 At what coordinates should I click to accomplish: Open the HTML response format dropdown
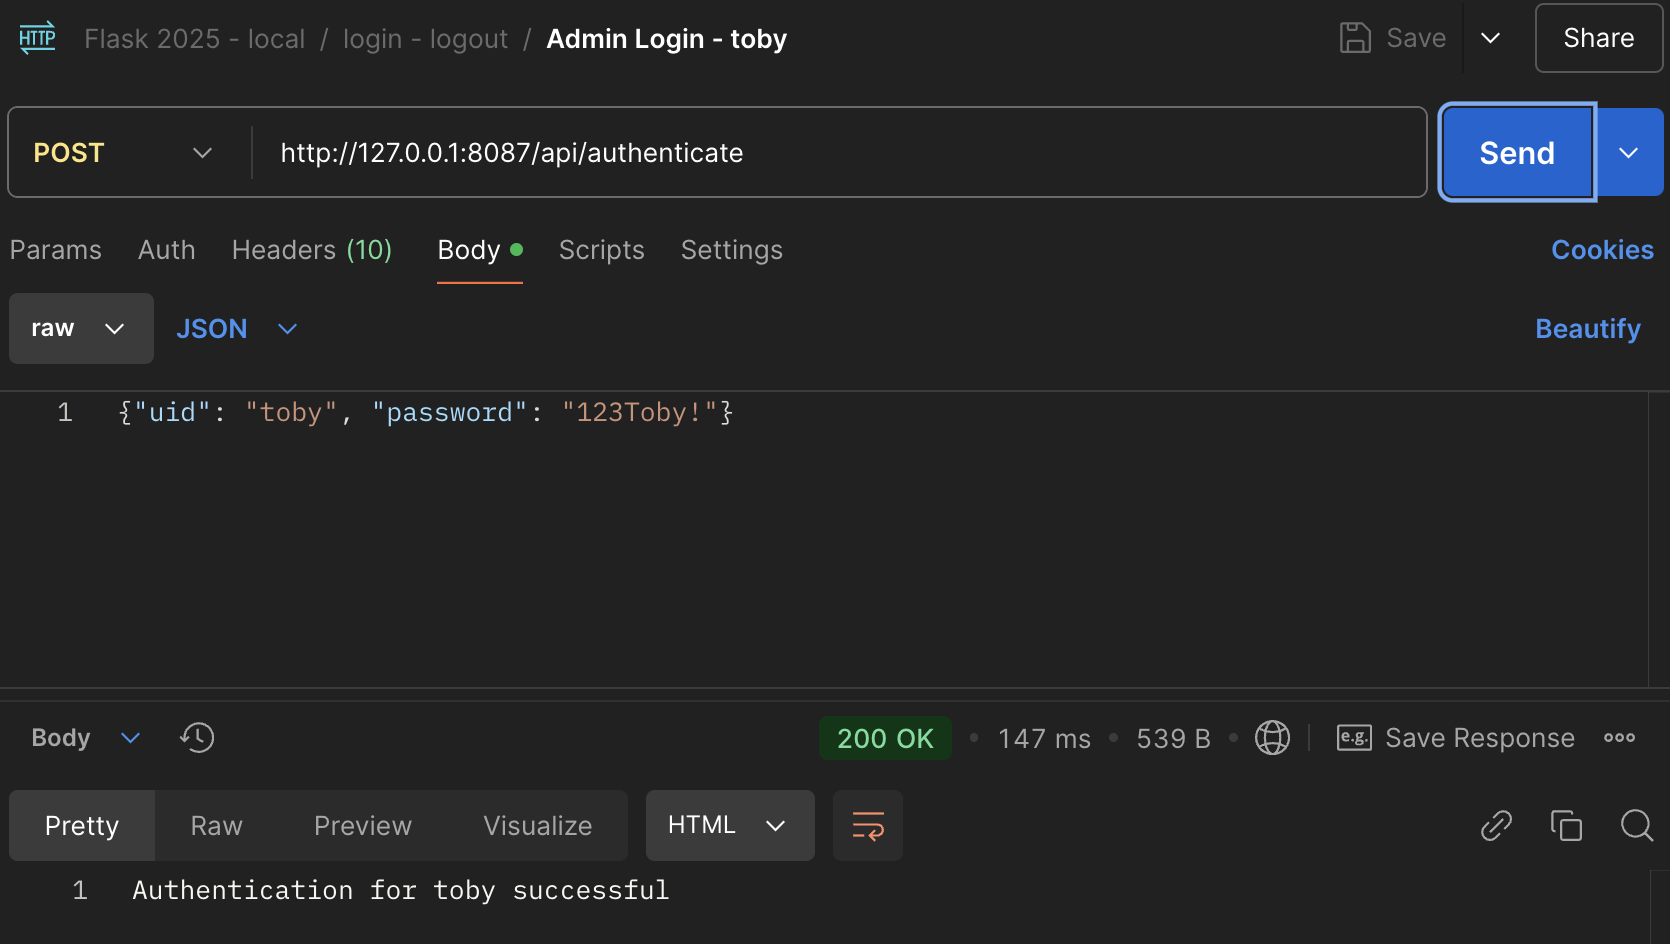(x=729, y=825)
